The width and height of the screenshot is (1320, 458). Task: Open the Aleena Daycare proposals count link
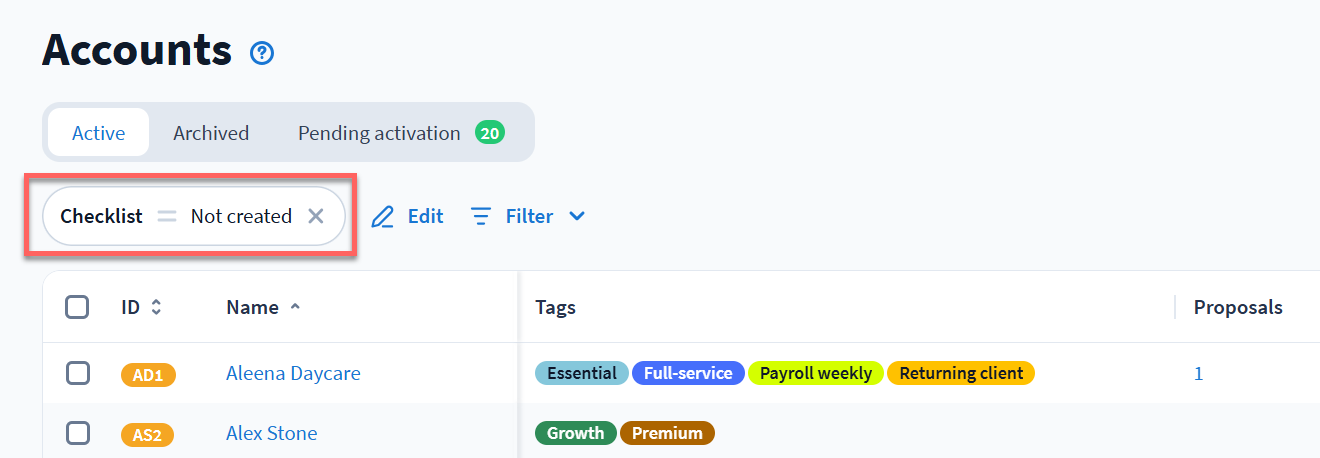[1198, 373]
